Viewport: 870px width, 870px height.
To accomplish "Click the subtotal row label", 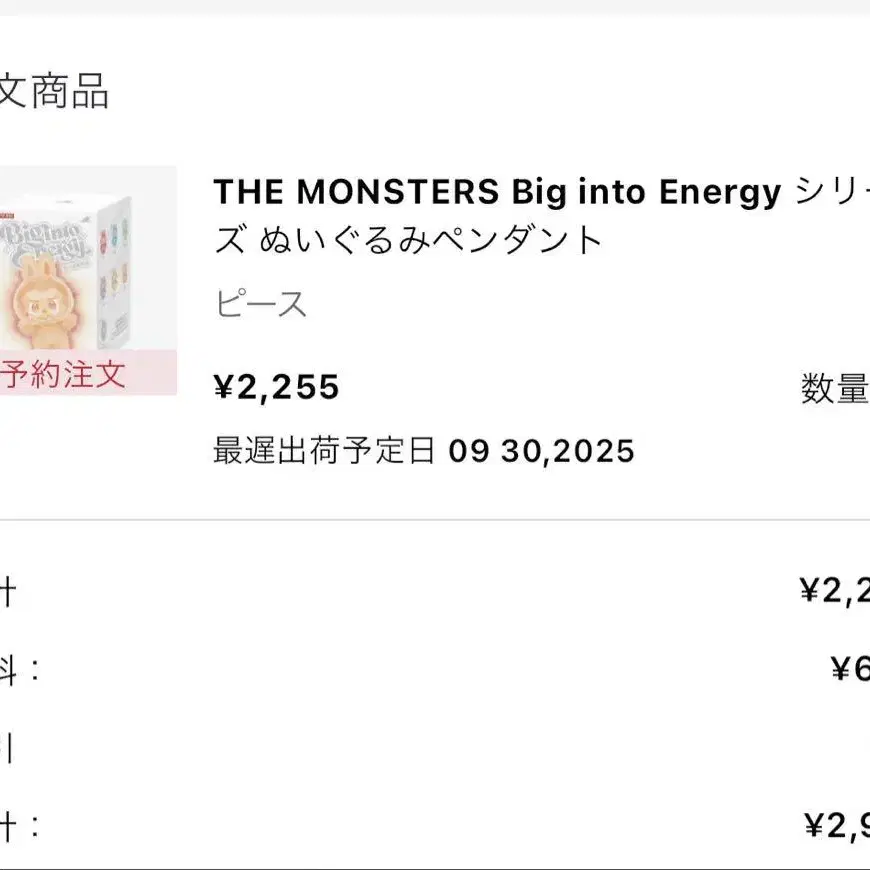I will coord(8,591).
